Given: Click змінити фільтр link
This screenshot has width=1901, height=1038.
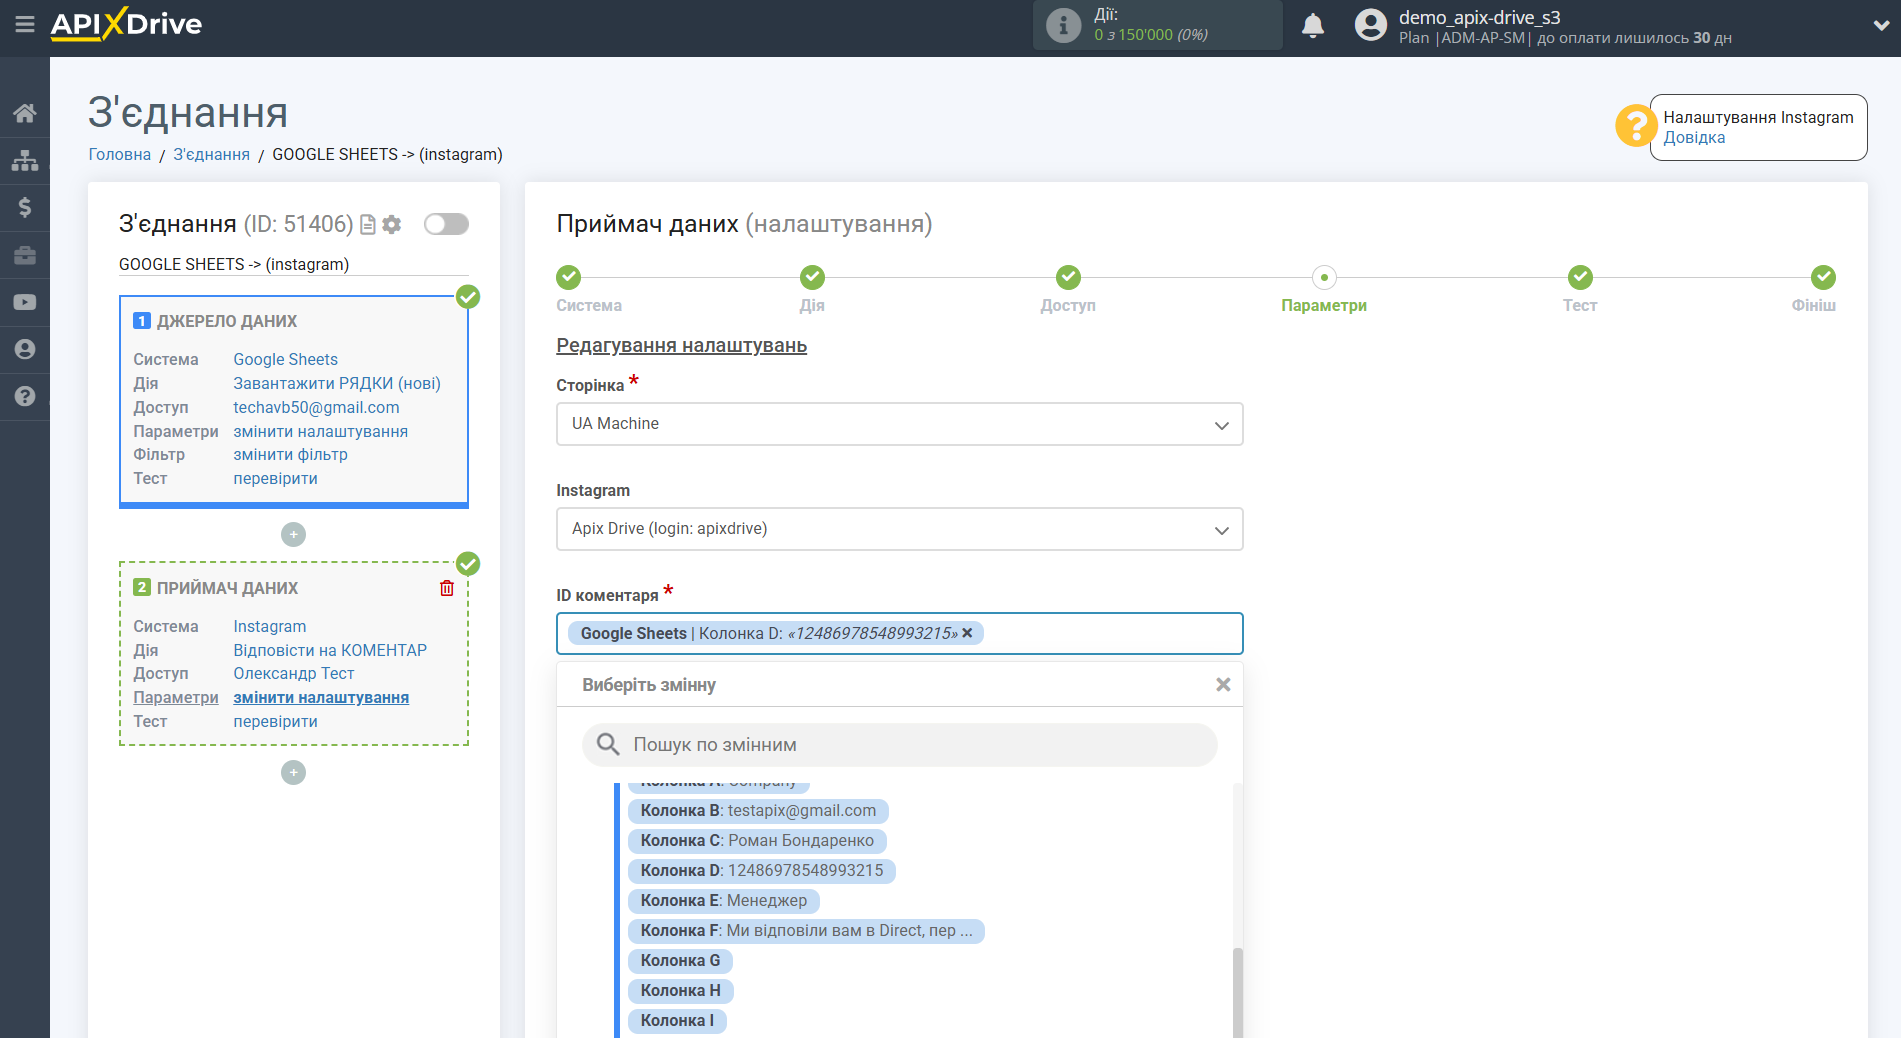Looking at the screenshot, I should coord(291,454).
